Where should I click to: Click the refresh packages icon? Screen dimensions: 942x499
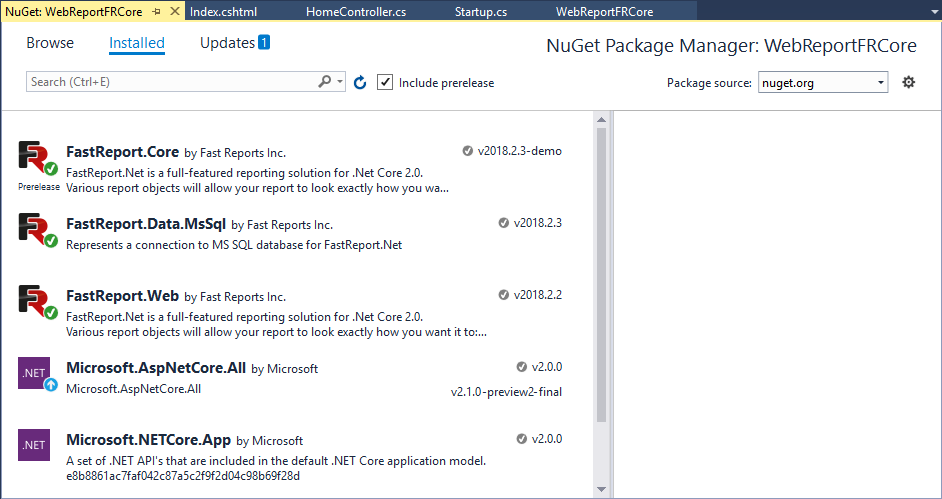pyautogui.click(x=360, y=83)
